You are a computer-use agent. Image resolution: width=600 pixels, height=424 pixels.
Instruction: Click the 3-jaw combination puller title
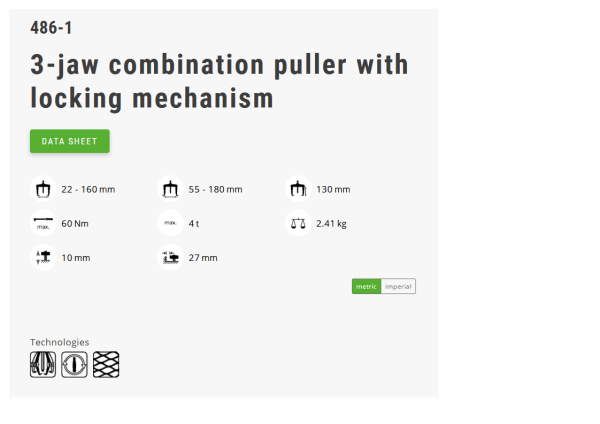pyautogui.click(x=219, y=82)
